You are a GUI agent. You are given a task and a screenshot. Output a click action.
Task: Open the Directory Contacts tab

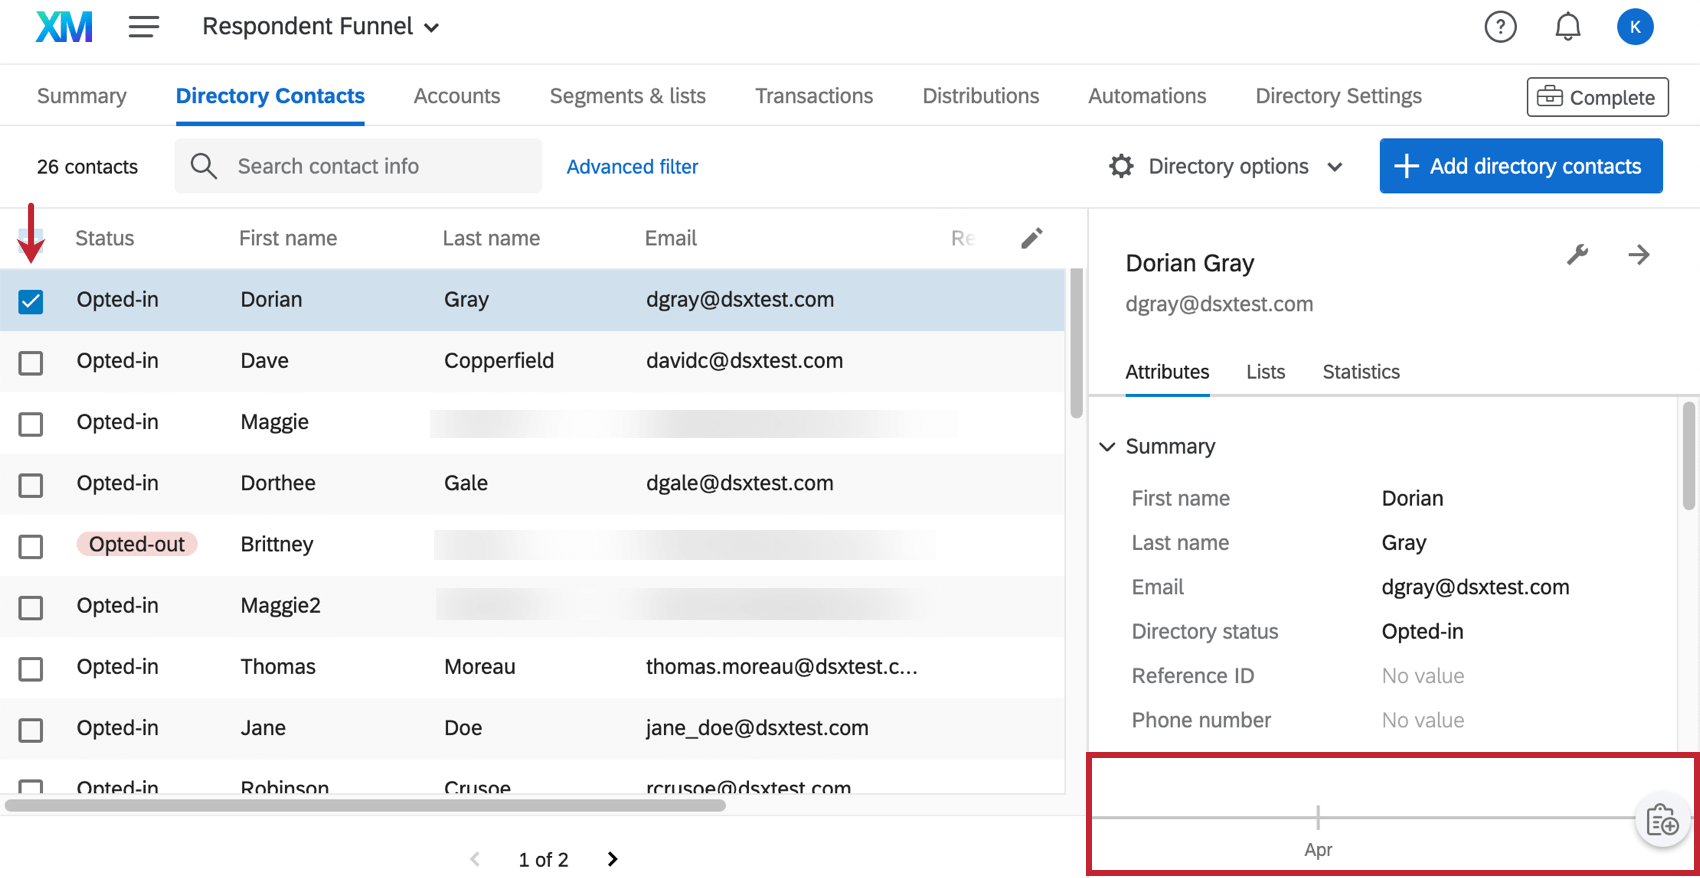[x=270, y=96]
